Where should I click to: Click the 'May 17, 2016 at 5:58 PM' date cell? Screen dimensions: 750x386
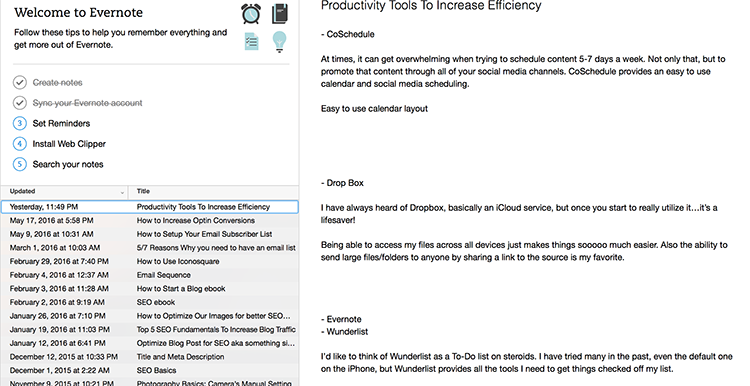[x=51, y=221]
